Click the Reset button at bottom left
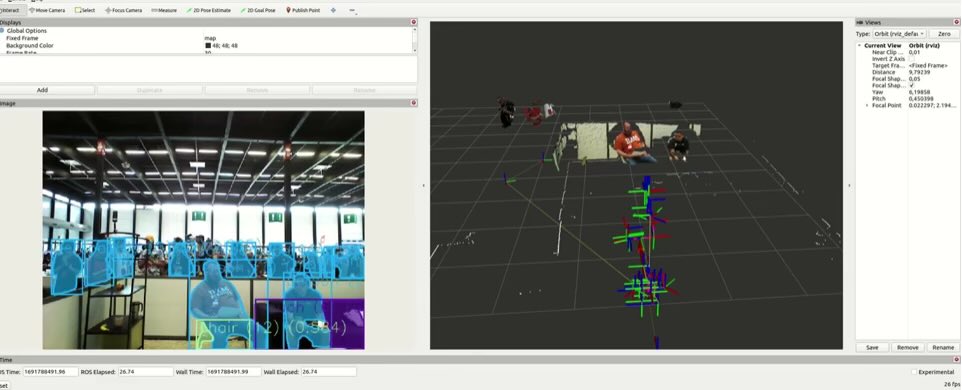Image resolution: width=962 pixels, height=390 pixels. (4, 385)
